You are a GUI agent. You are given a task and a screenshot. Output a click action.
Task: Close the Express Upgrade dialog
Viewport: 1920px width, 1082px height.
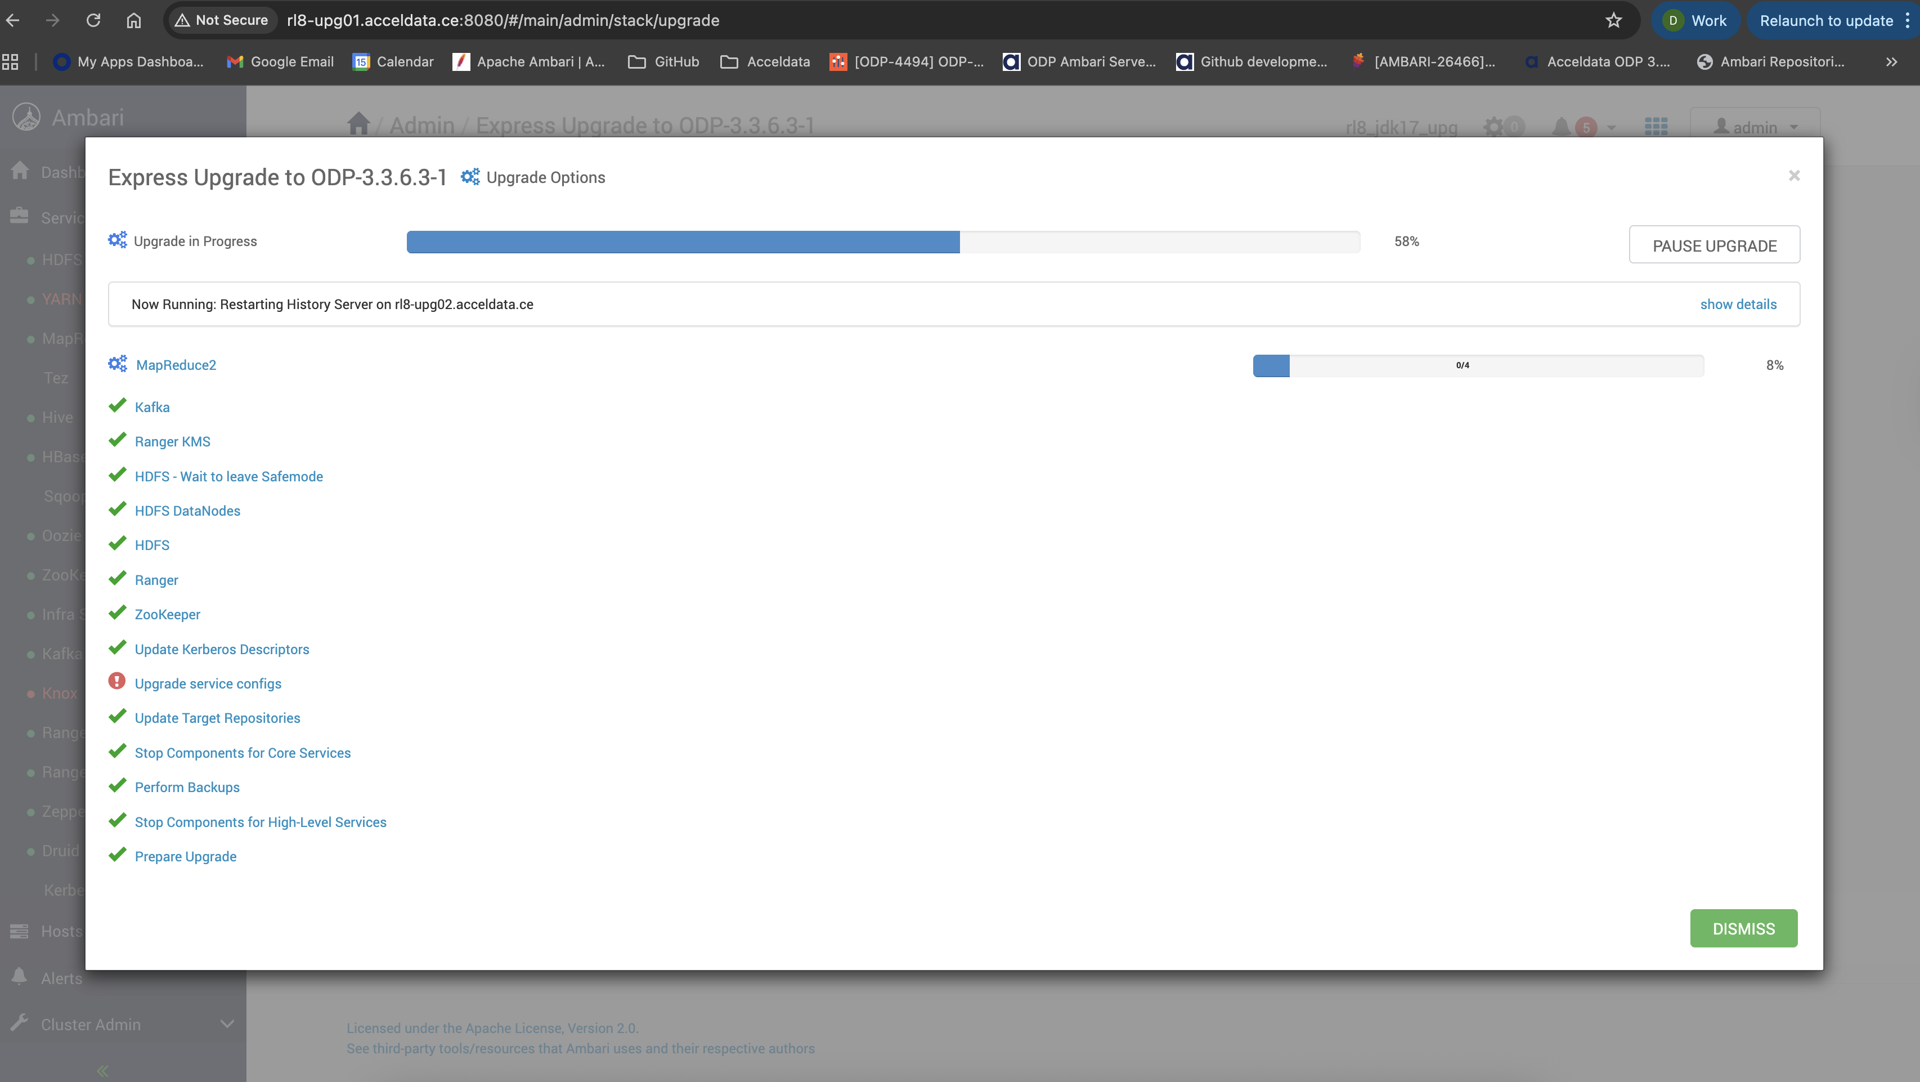click(1794, 176)
